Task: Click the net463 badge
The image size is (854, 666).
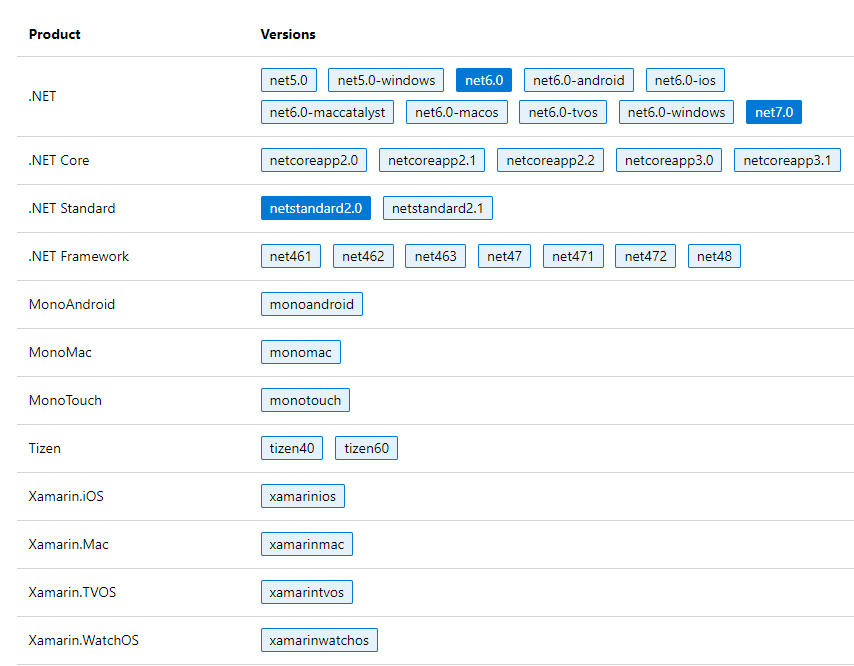Action: 436,256
